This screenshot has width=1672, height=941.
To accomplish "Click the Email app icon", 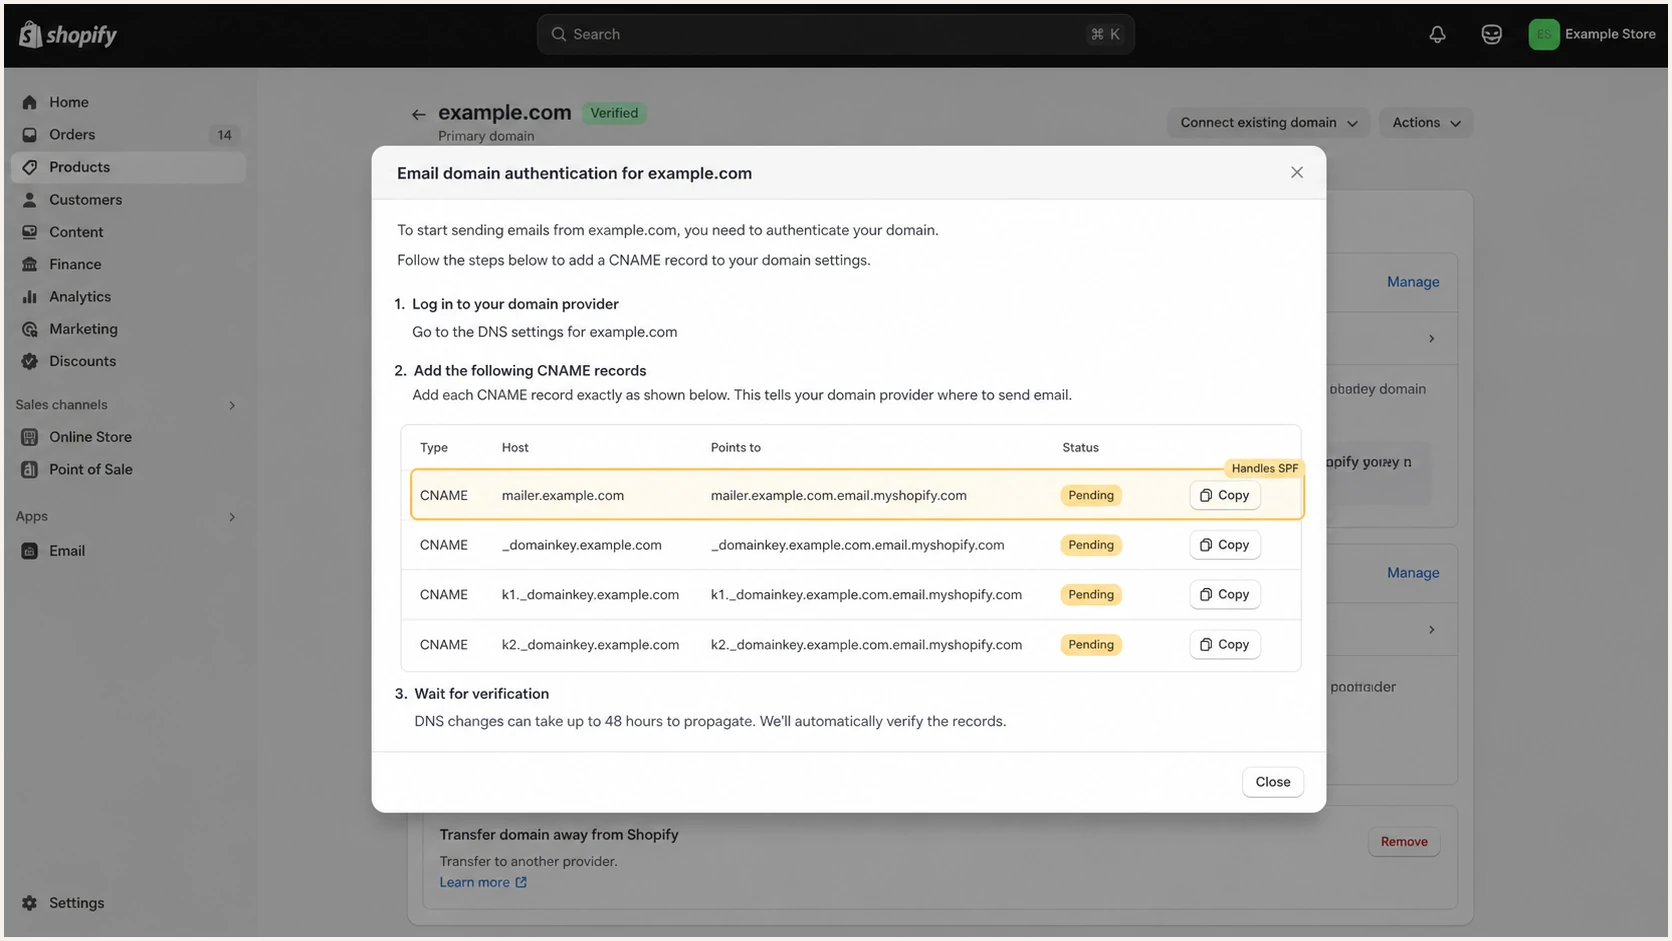I will (30, 551).
